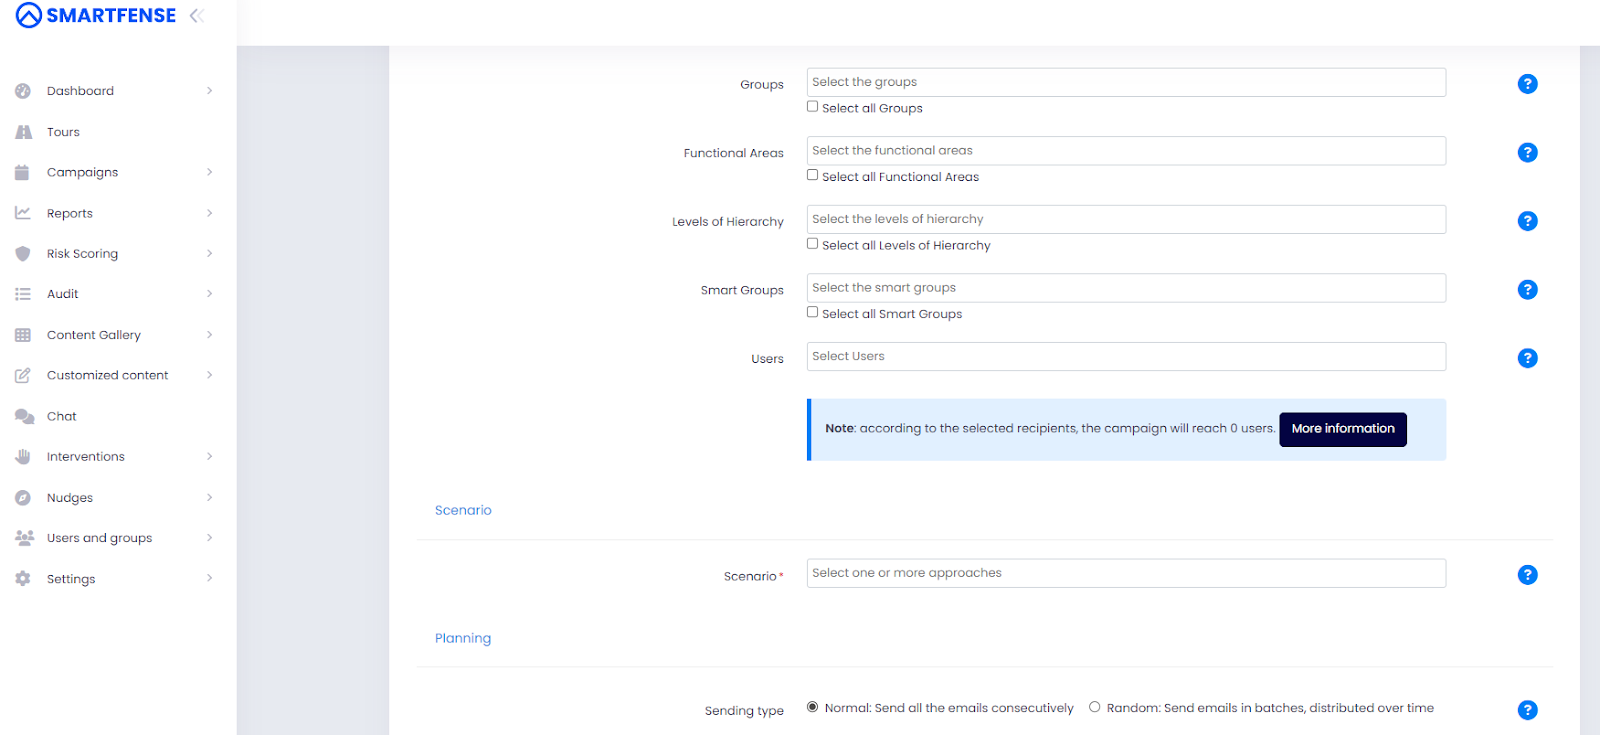Image resolution: width=1600 pixels, height=735 pixels.
Task: Click the Scenario section heading
Action: pyautogui.click(x=463, y=510)
